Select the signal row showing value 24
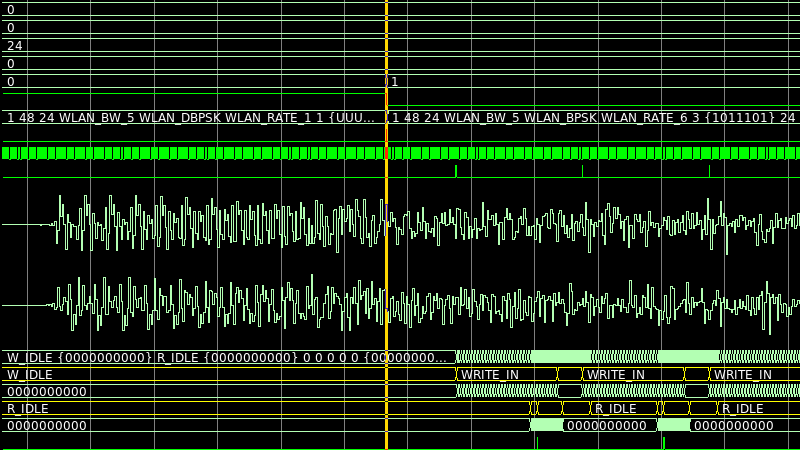800x450 pixels. click(x=15, y=46)
